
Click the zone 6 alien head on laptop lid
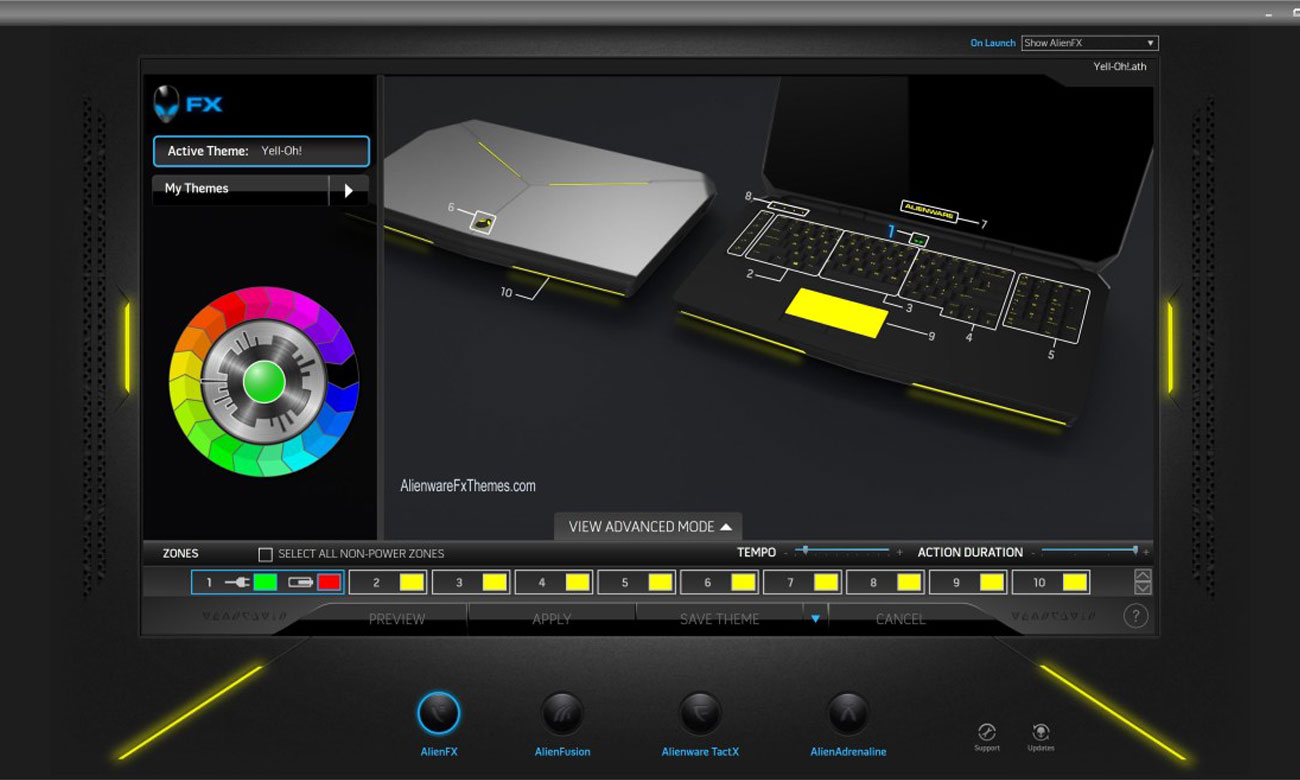(x=484, y=221)
